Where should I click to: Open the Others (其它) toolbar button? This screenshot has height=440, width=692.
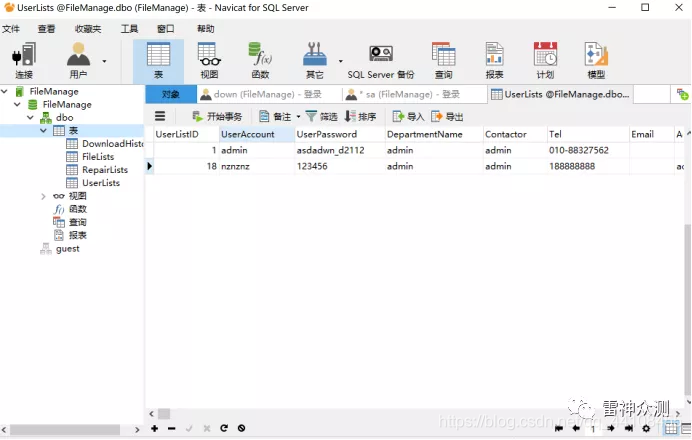click(x=315, y=60)
